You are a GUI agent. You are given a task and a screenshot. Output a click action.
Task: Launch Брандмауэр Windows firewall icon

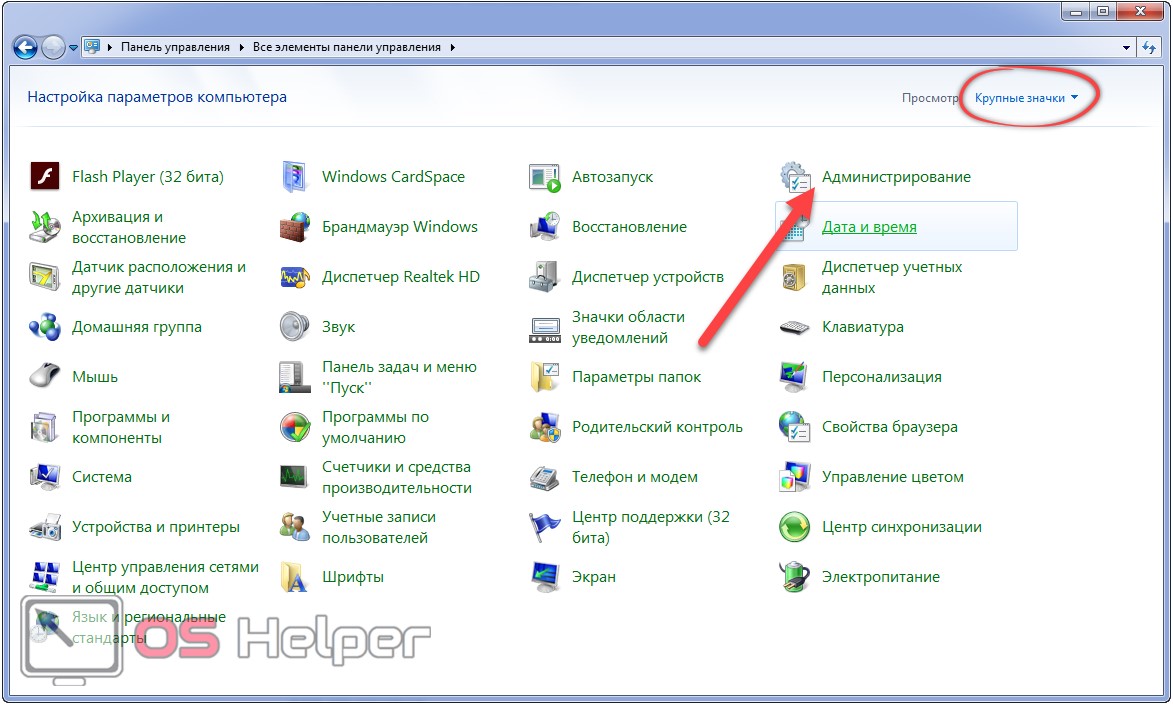pos(295,227)
